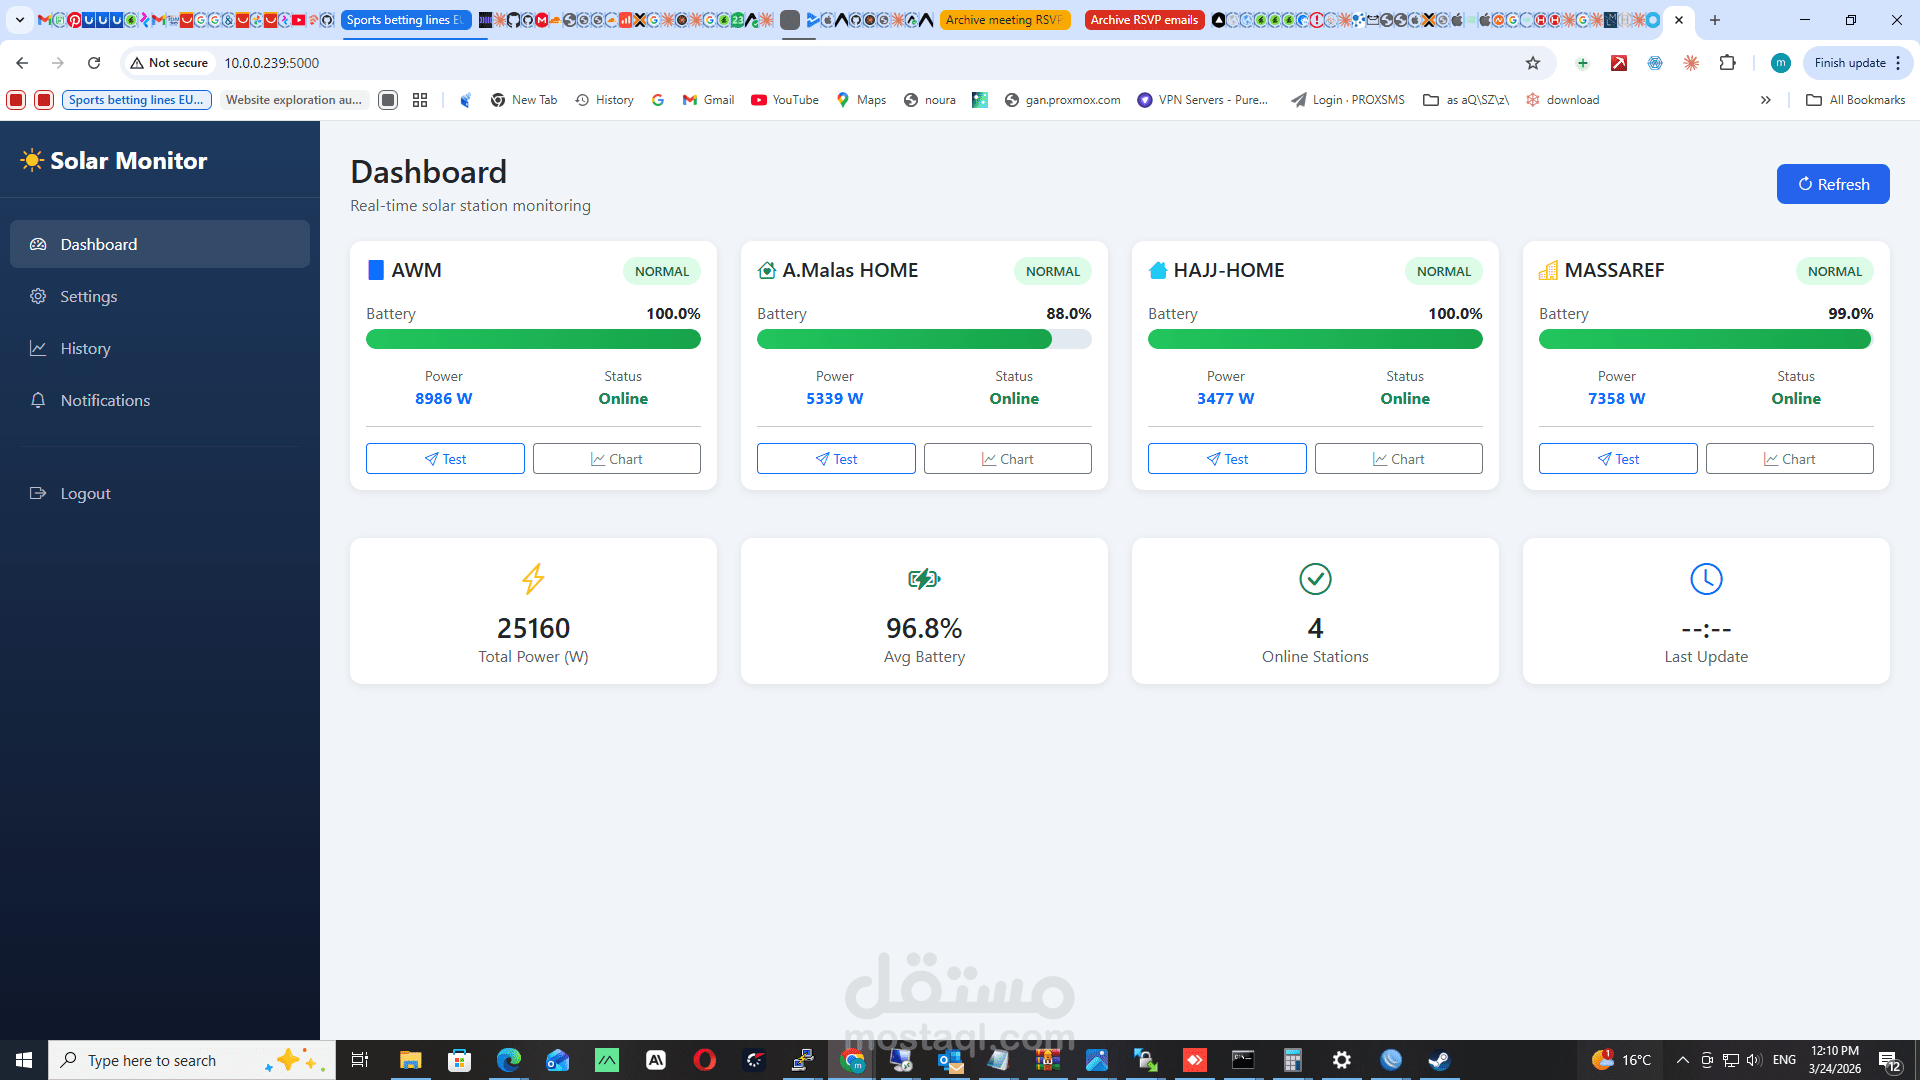This screenshot has width=1920, height=1080.
Task: Open Settings in the sidebar
Action: pyautogui.click(x=160, y=296)
